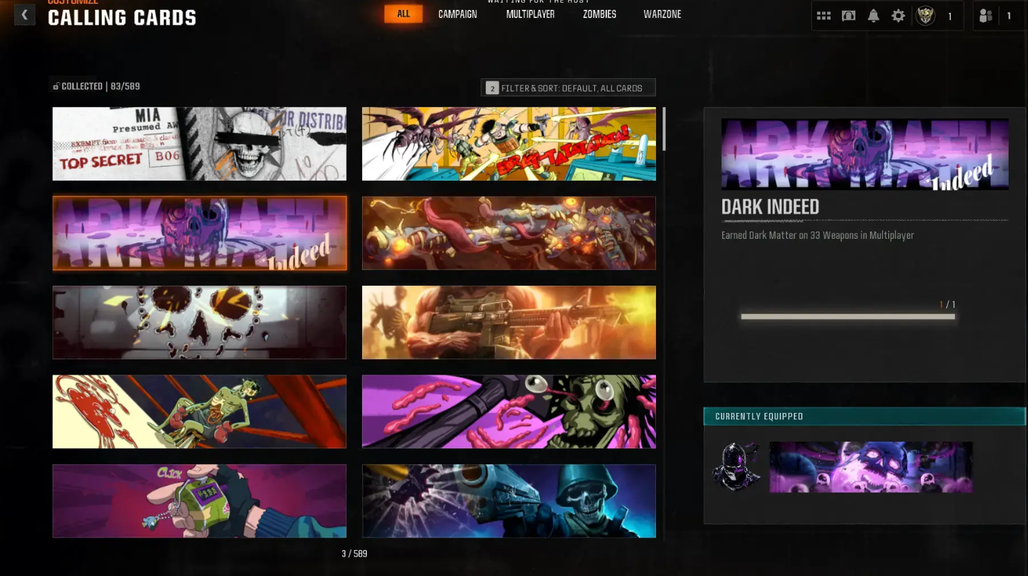Click the Dark Indeed preview image

tap(865, 154)
